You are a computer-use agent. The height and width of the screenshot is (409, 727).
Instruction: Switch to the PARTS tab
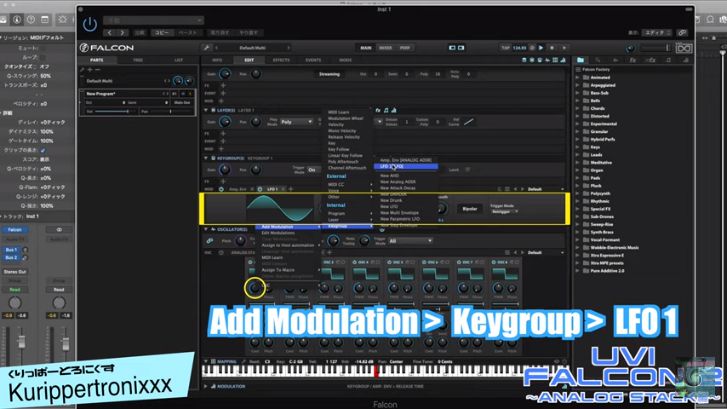point(97,60)
